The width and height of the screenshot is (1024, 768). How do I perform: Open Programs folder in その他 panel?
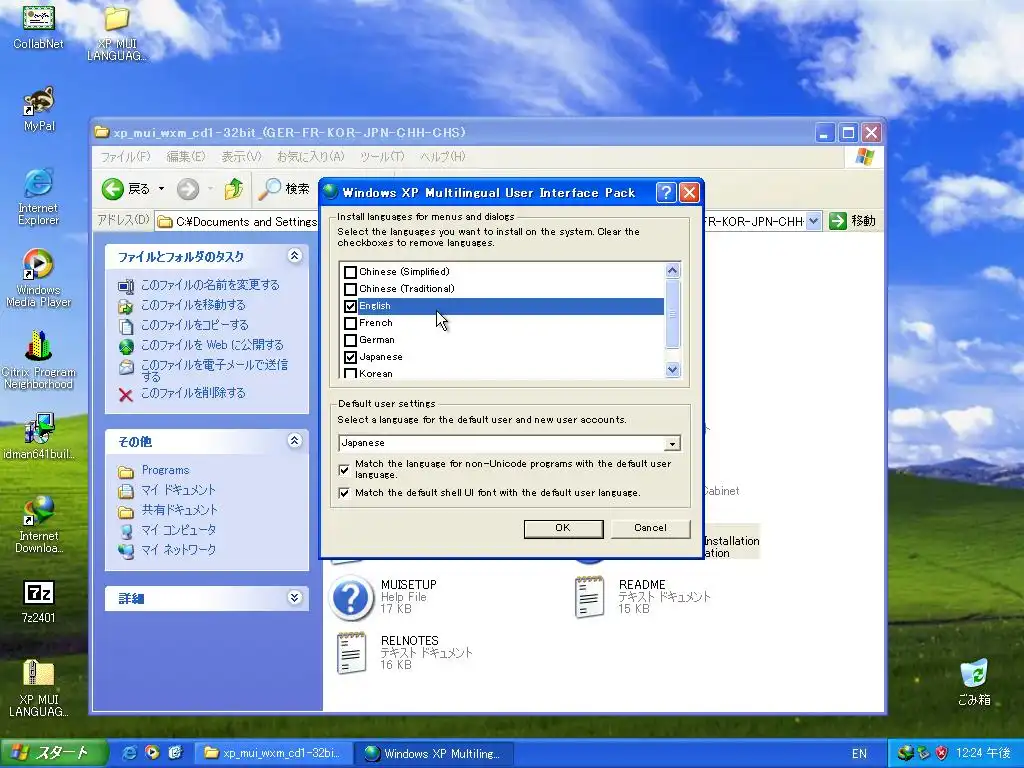point(165,470)
